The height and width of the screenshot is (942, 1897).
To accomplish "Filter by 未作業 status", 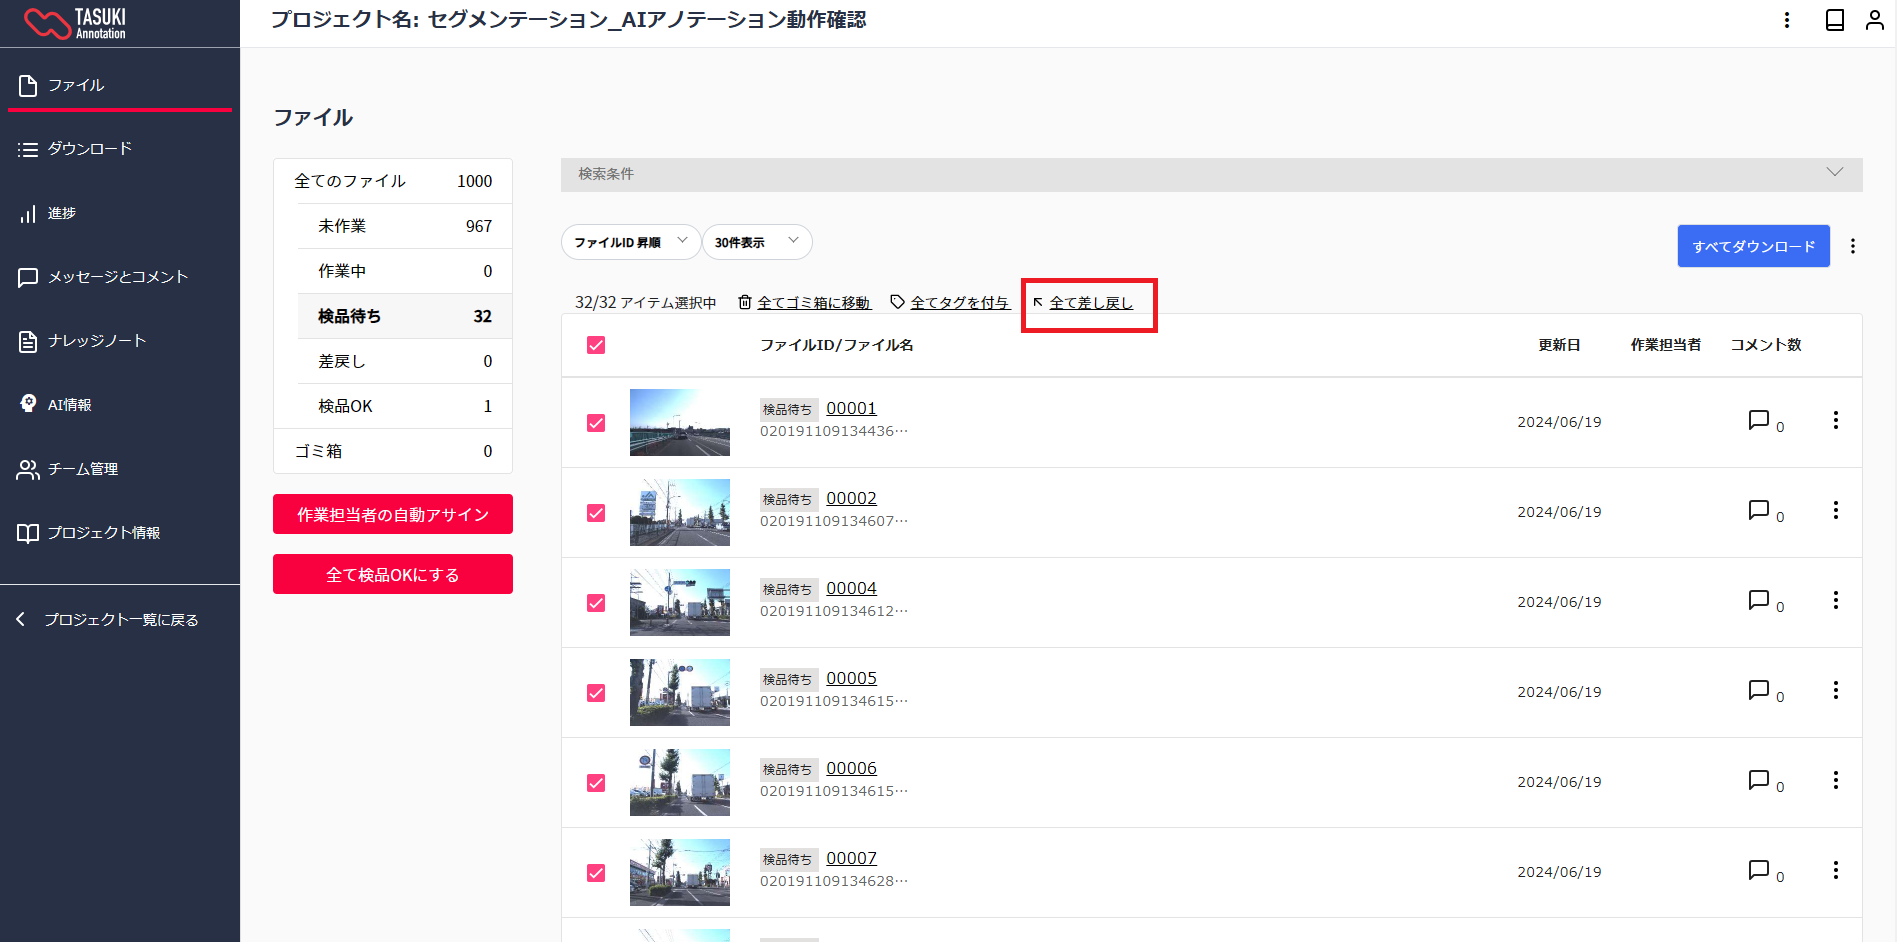I will [405, 226].
